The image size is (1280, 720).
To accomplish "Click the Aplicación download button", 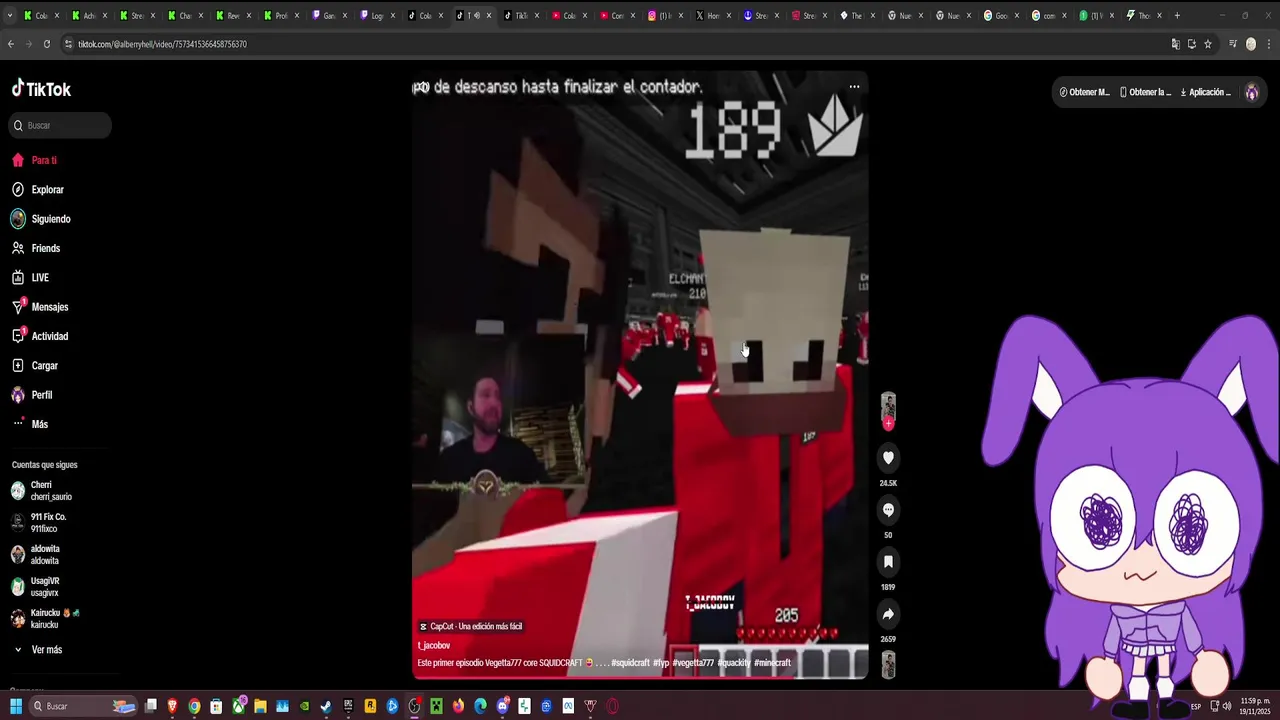I will click(x=1206, y=92).
